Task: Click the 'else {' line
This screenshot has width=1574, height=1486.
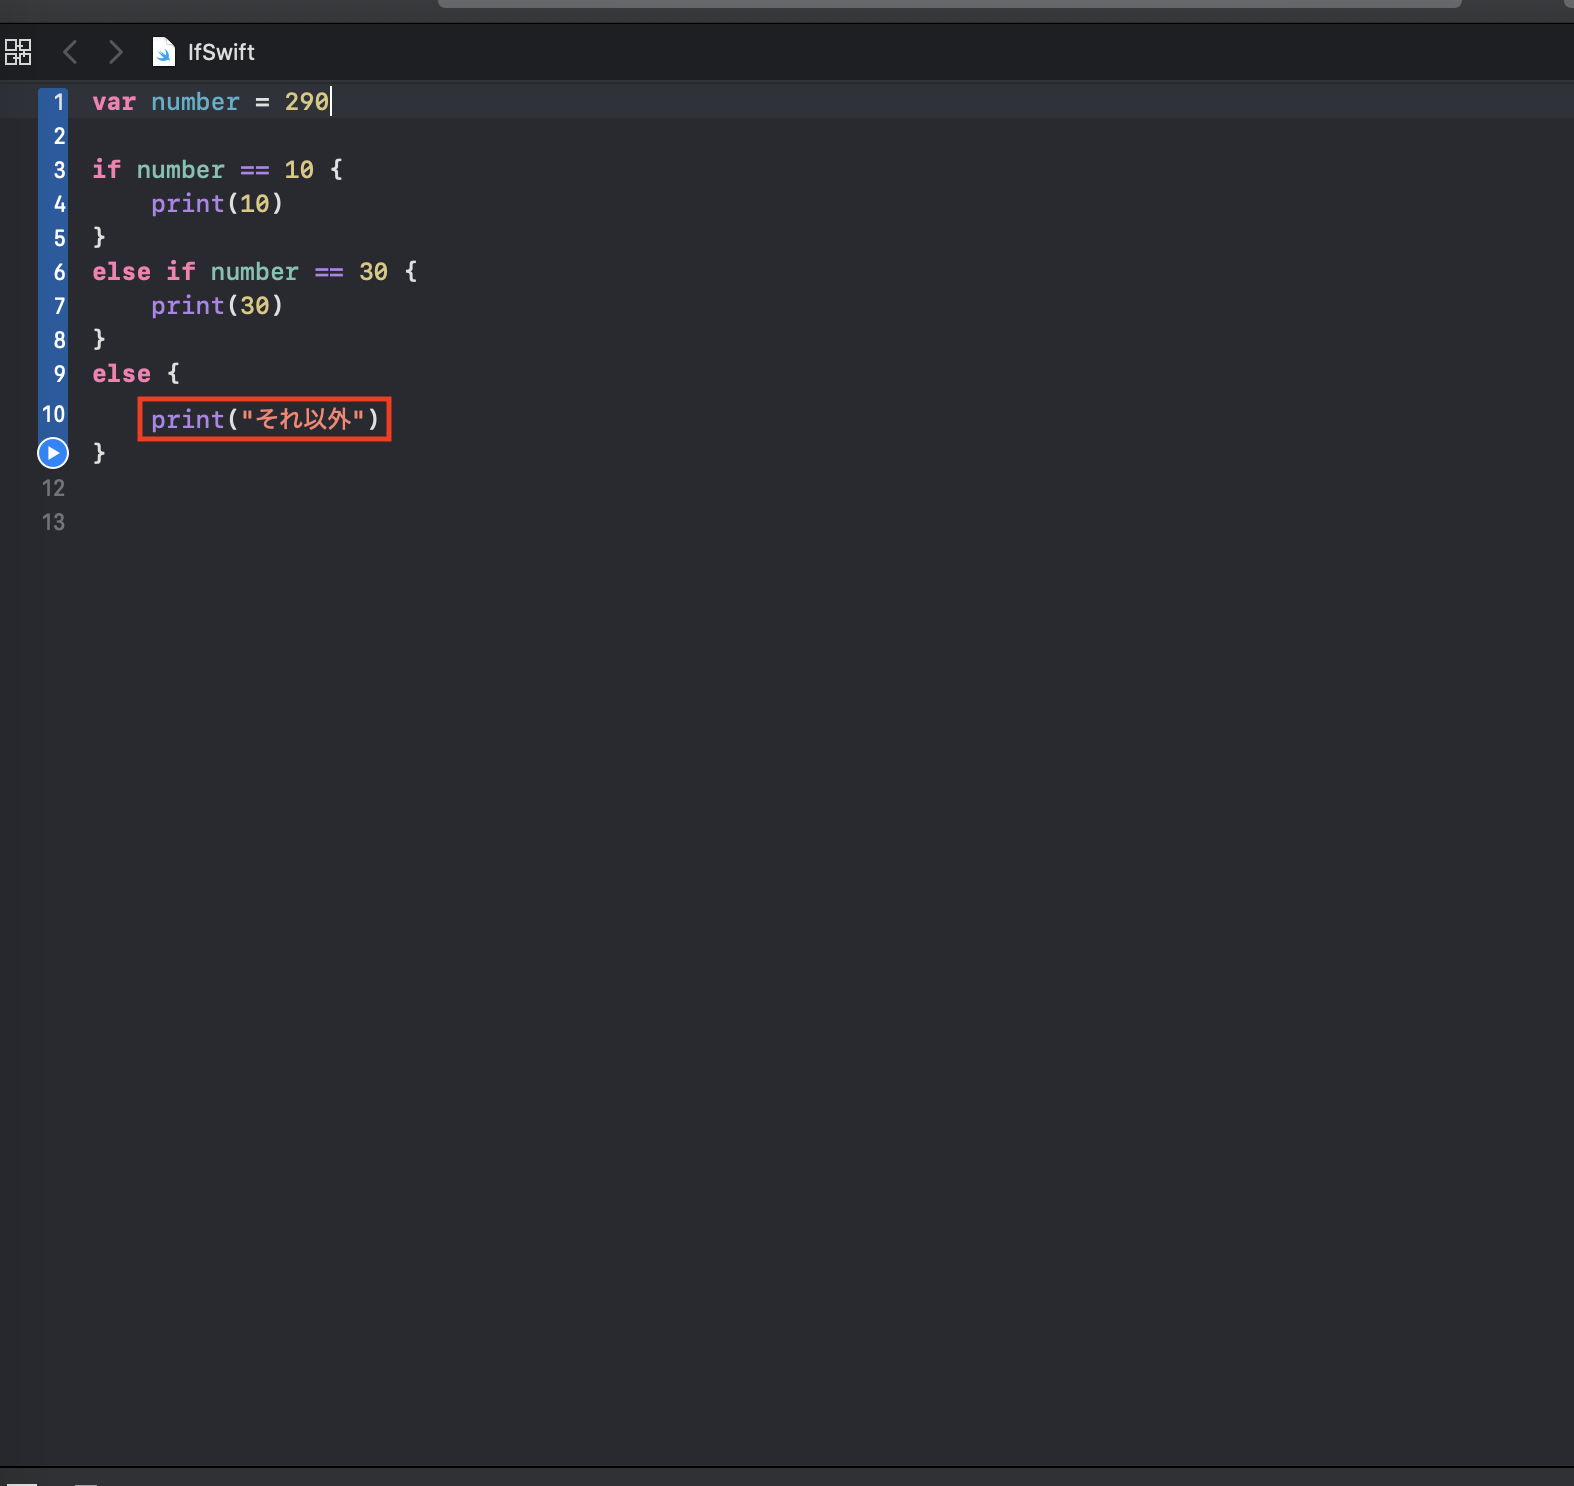Action: (x=136, y=374)
